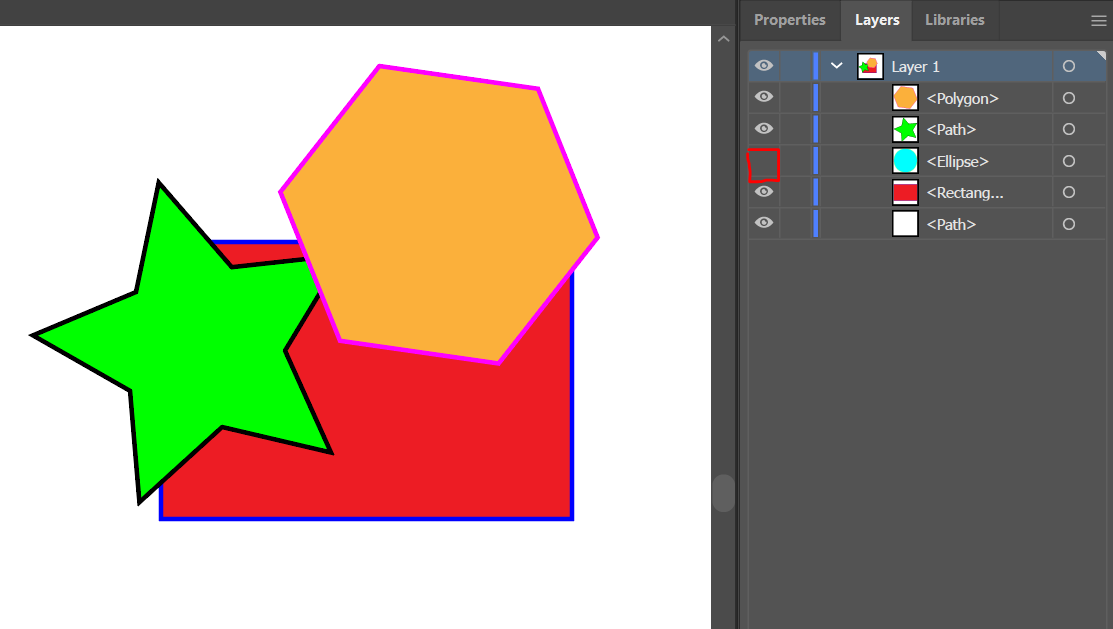This screenshot has width=1113, height=629.
Task: Click the cyan Ellipse layer thumbnail
Action: tap(905, 161)
